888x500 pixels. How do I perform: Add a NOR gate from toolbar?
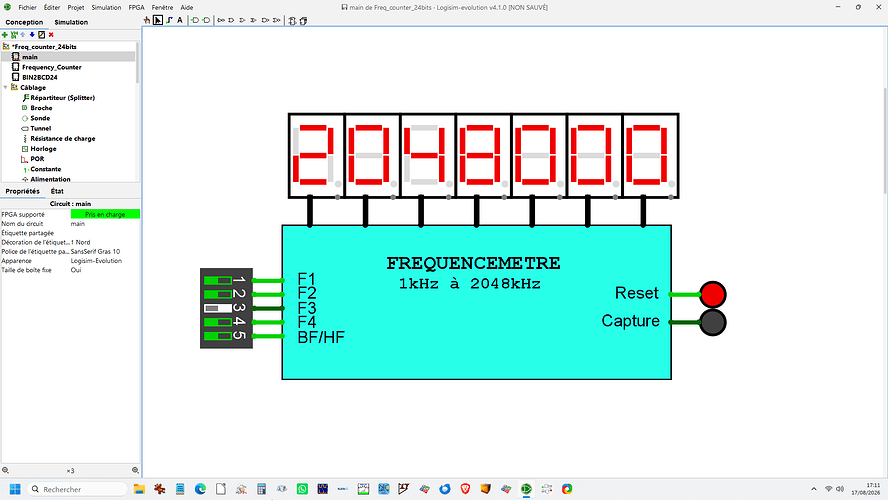click(276, 20)
